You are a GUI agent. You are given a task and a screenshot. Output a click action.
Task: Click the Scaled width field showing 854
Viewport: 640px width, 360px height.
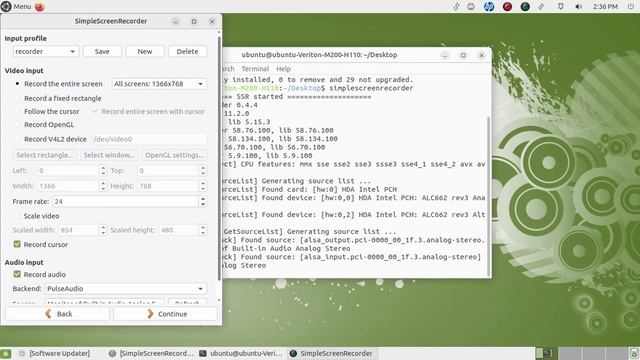point(79,230)
